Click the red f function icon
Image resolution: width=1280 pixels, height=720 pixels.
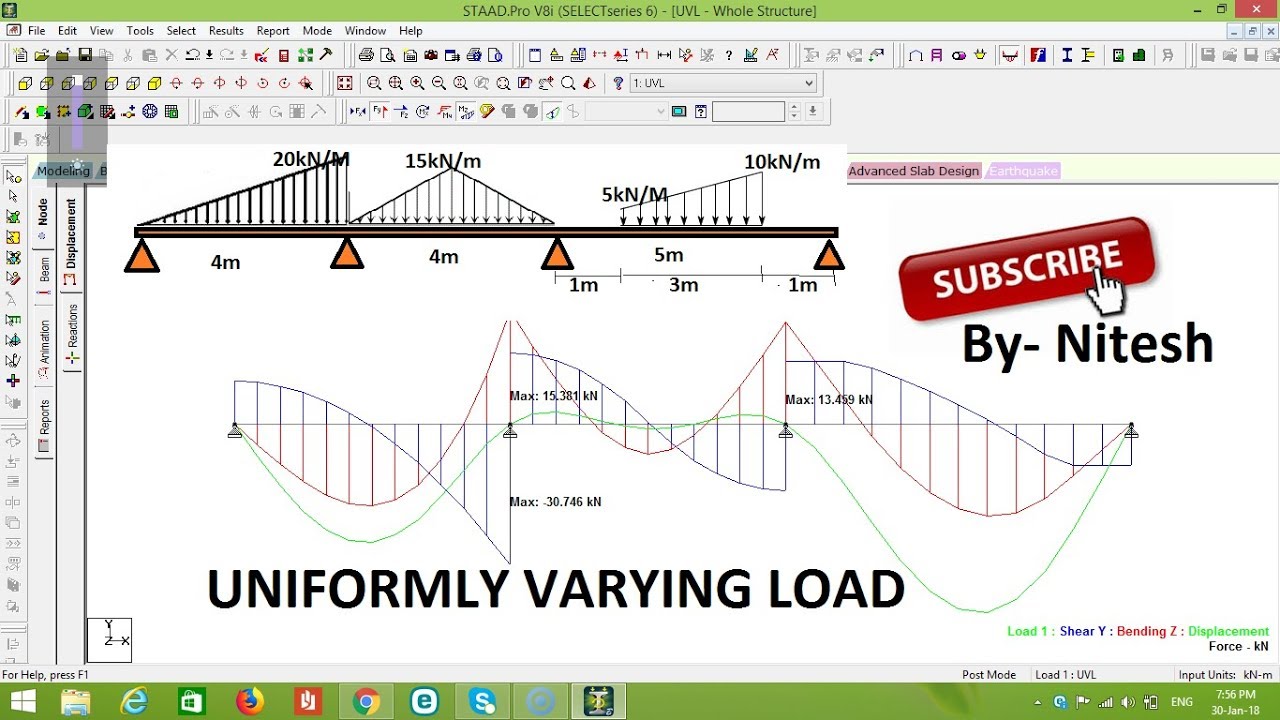(x=1038, y=55)
